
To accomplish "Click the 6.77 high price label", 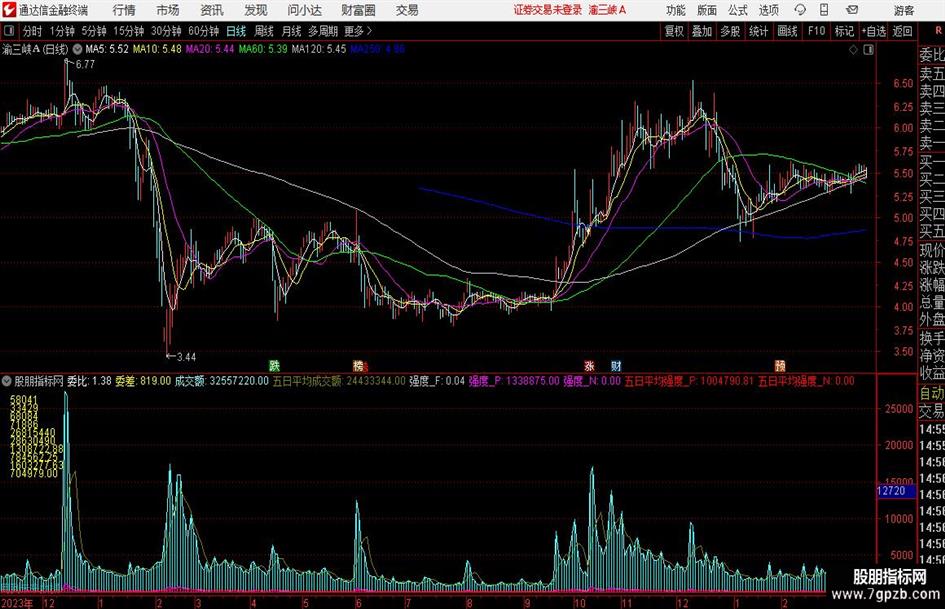I will point(85,65).
